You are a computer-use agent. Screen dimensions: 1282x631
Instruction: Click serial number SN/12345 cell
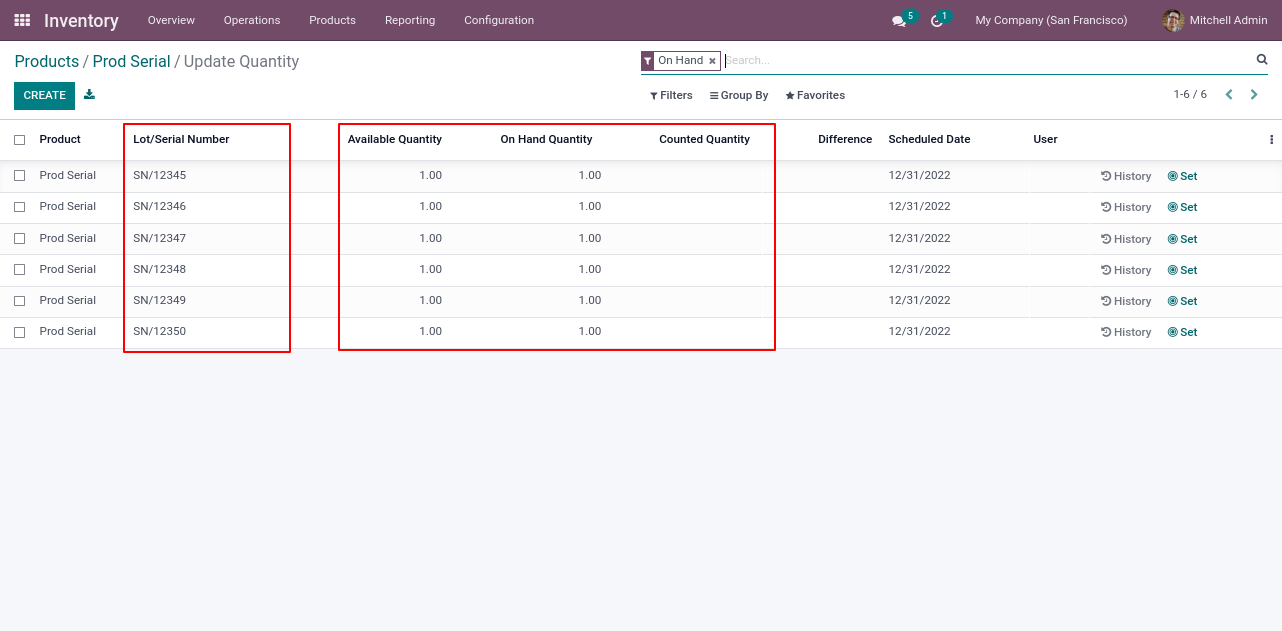tap(160, 176)
